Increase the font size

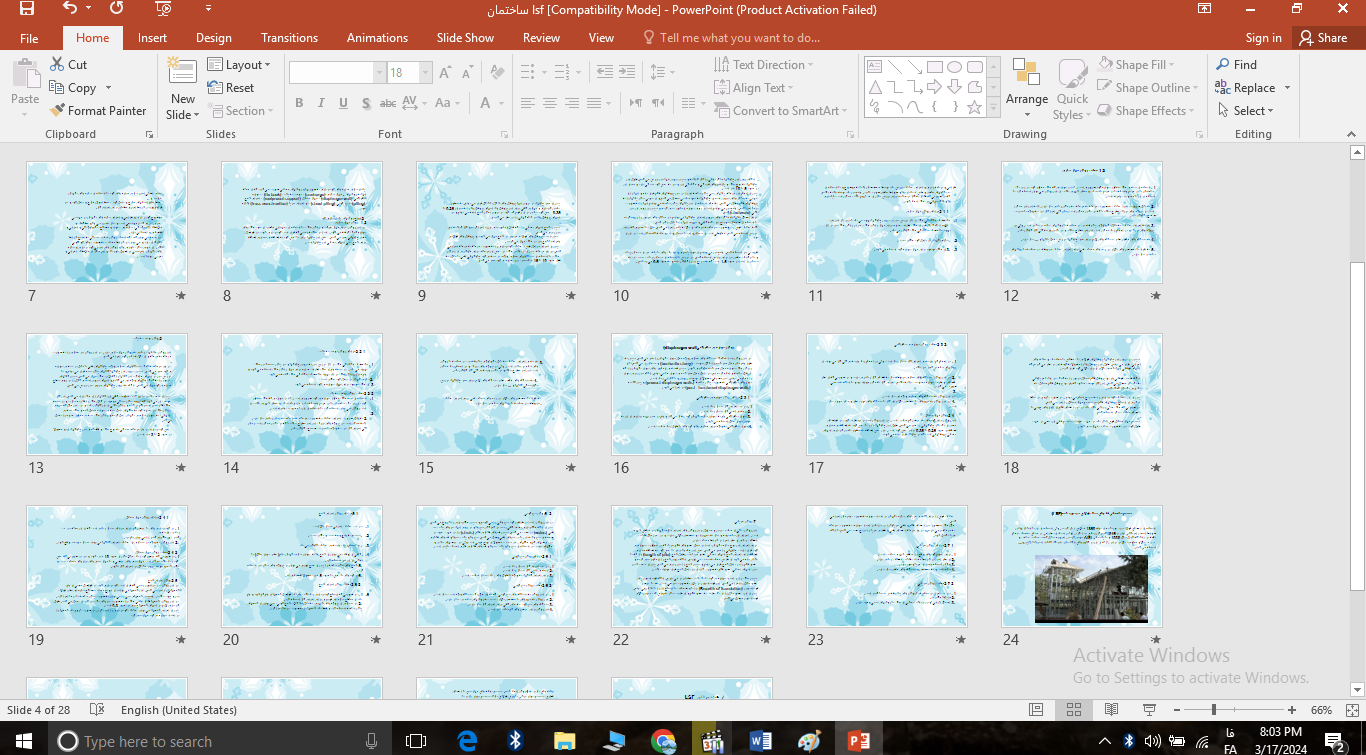[447, 73]
